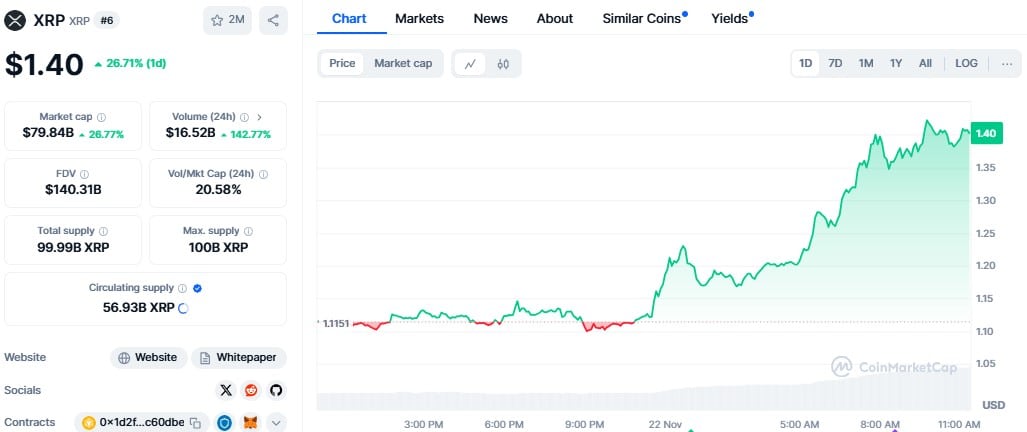Image resolution: width=1027 pixels, height=432 pixels.
Task: Click the 56.93B XRP circulating supply
Action: pyautogui.click(x=140, y=308)
